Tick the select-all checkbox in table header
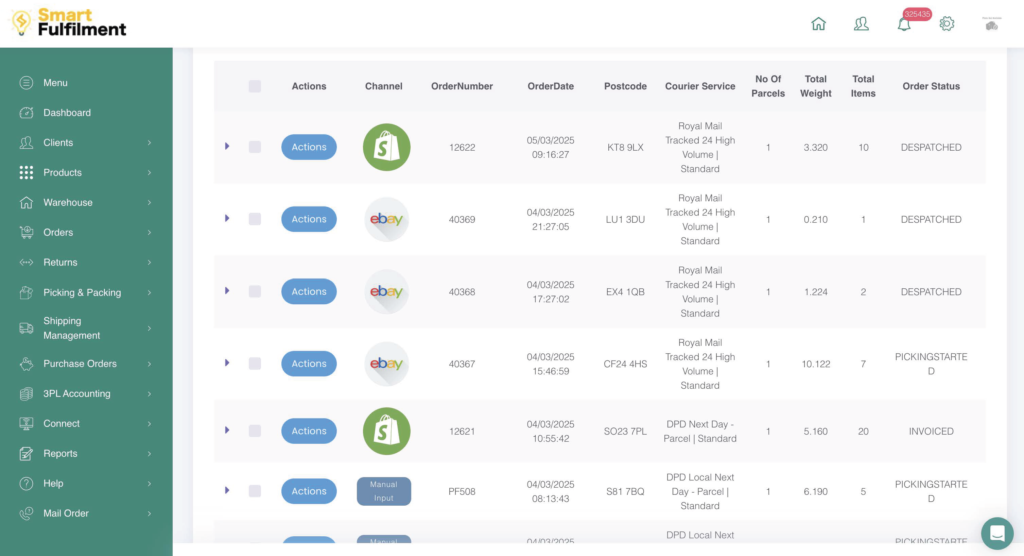This screenshot has height=556, width=1024. click(255, 86)
